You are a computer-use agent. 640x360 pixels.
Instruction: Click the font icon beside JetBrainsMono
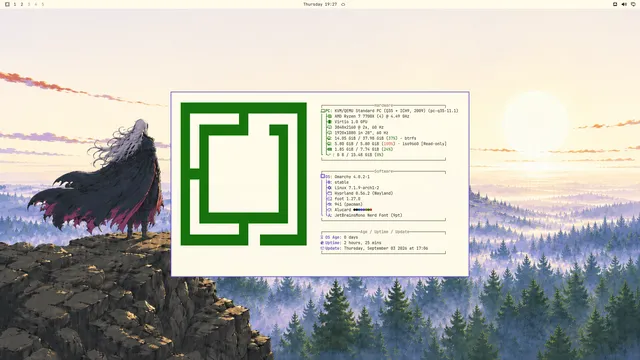329,216
